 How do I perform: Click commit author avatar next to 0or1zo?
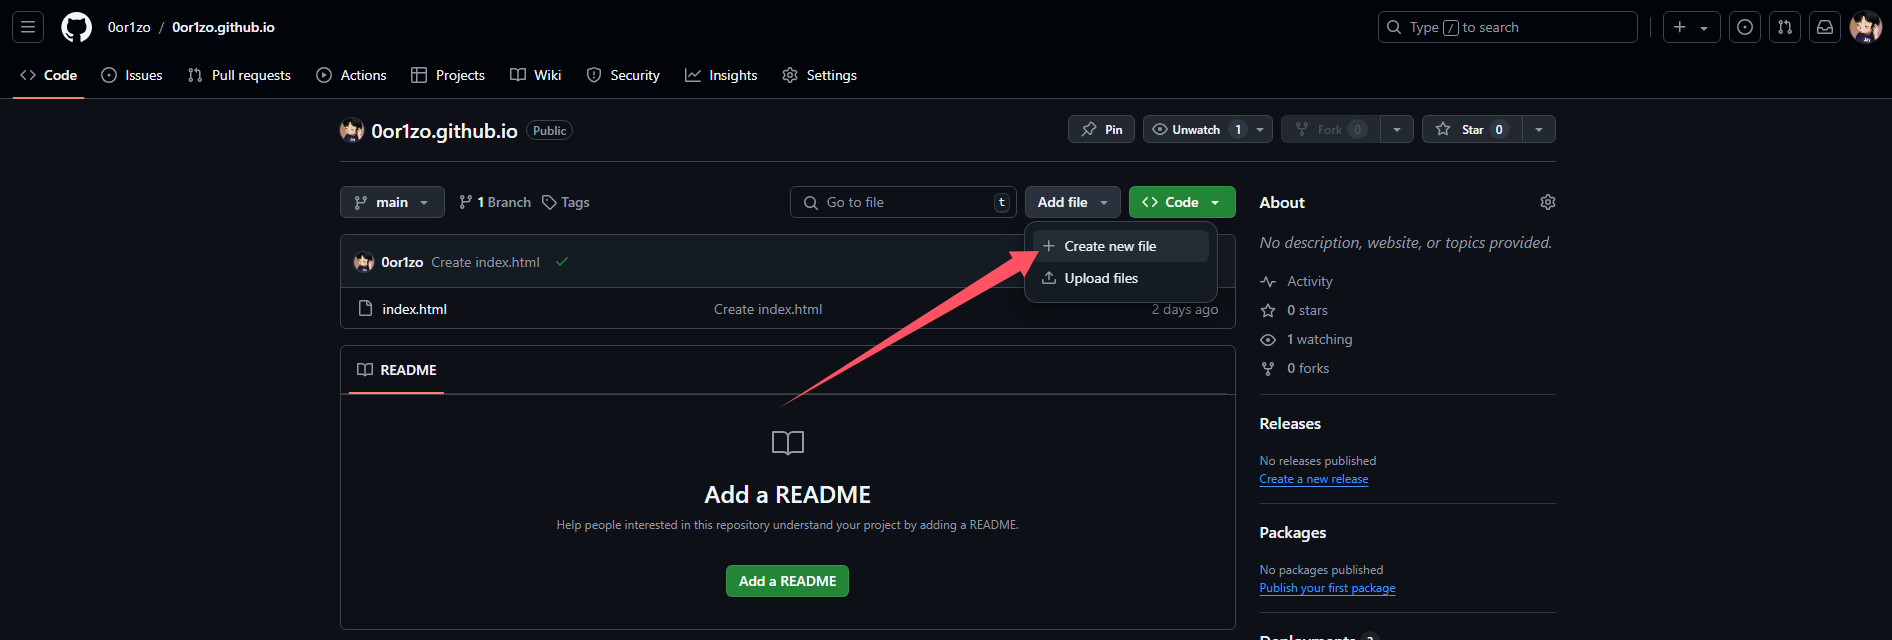pyautogui.click(x=364, y=262)
